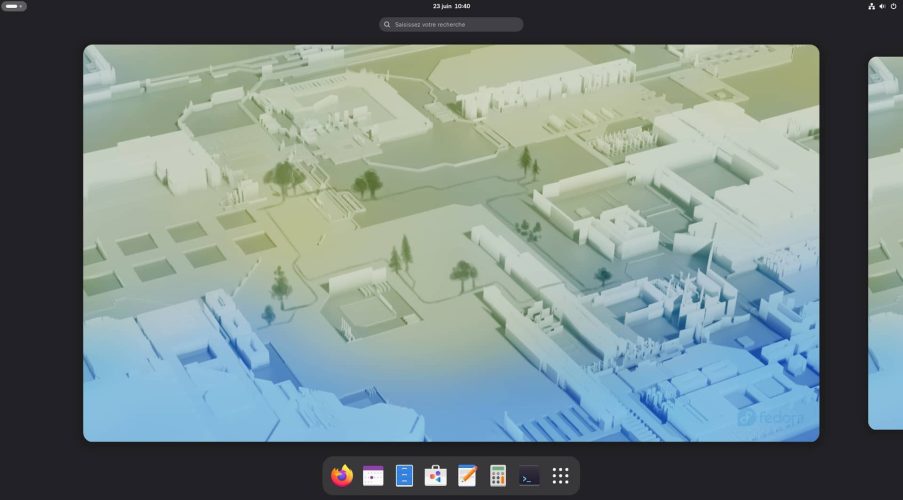Launch the Calculator app
The image size is (903, 500).
point(498,476)
